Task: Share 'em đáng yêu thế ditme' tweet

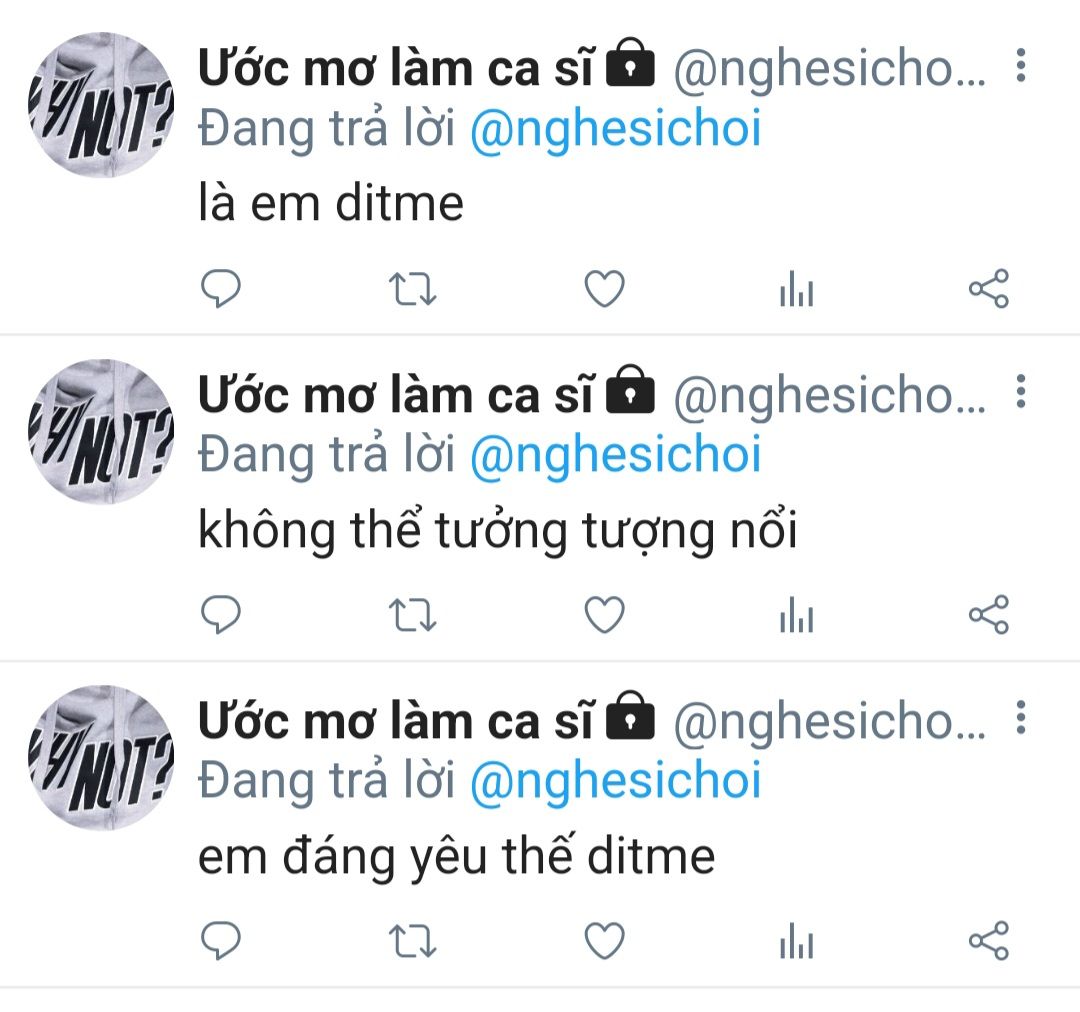Action: 988,940
